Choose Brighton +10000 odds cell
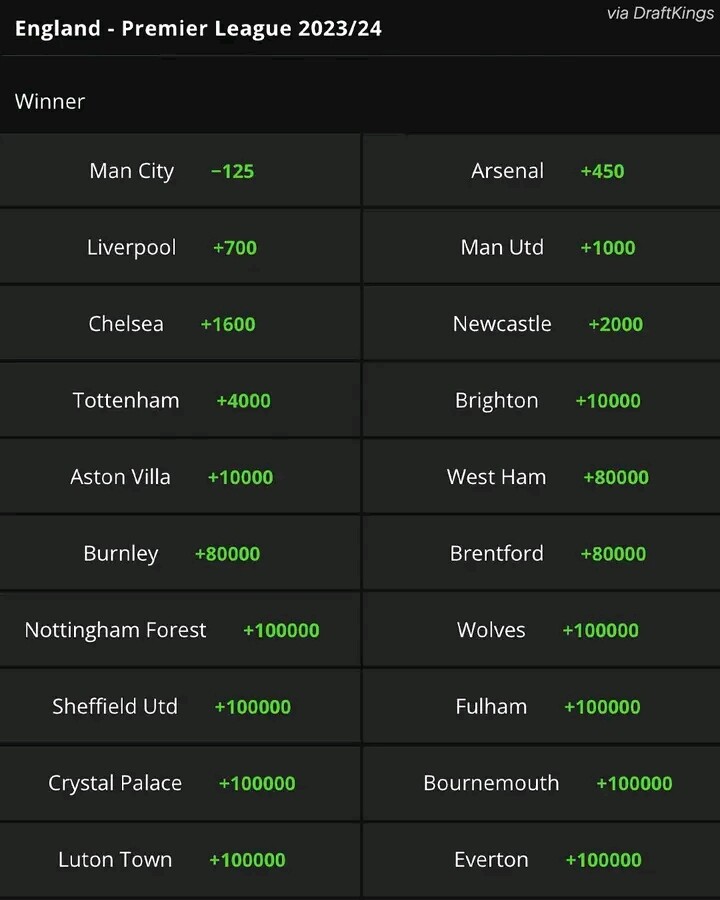Image resolution: width=720 pixels, height=900 pixels. [541, 400]
